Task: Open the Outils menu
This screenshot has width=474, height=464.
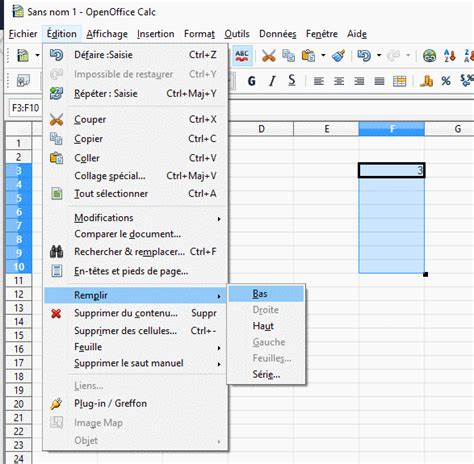Action: coord(237,34)
